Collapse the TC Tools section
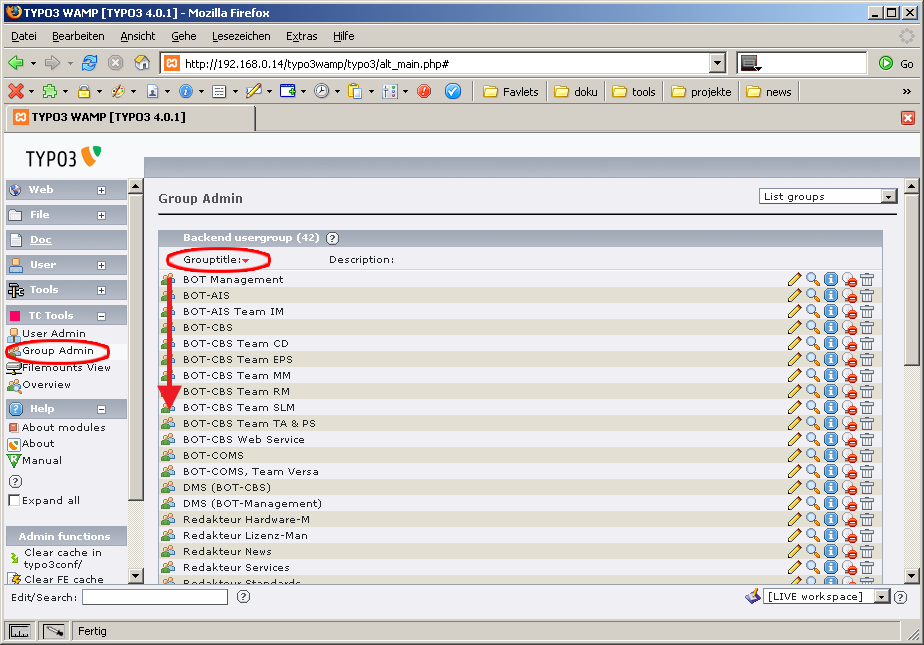Screen dimensions: 924x645 [x=101, y=316]
